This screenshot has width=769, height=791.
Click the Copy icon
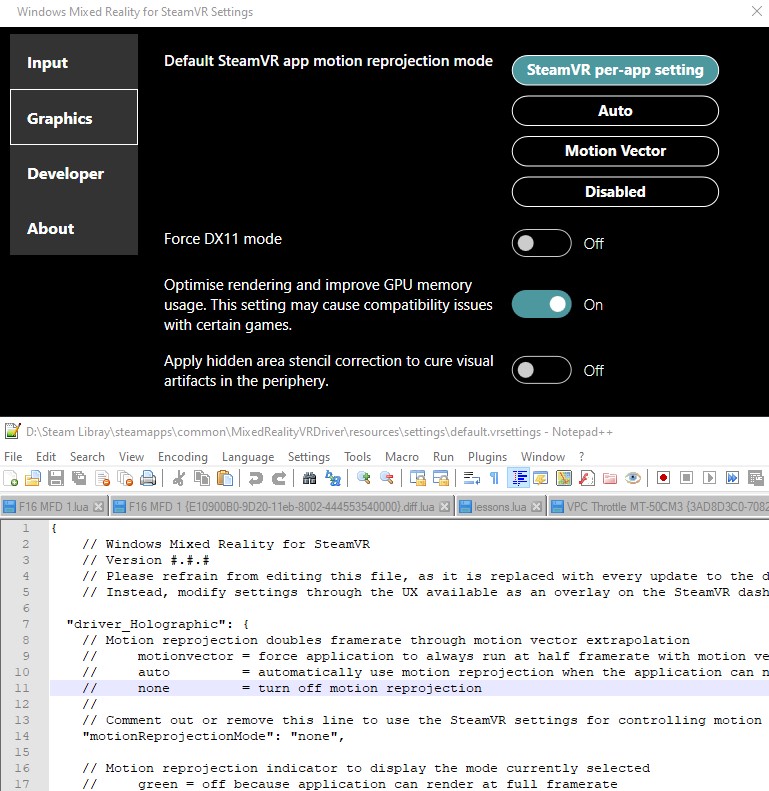coord(202,478)
